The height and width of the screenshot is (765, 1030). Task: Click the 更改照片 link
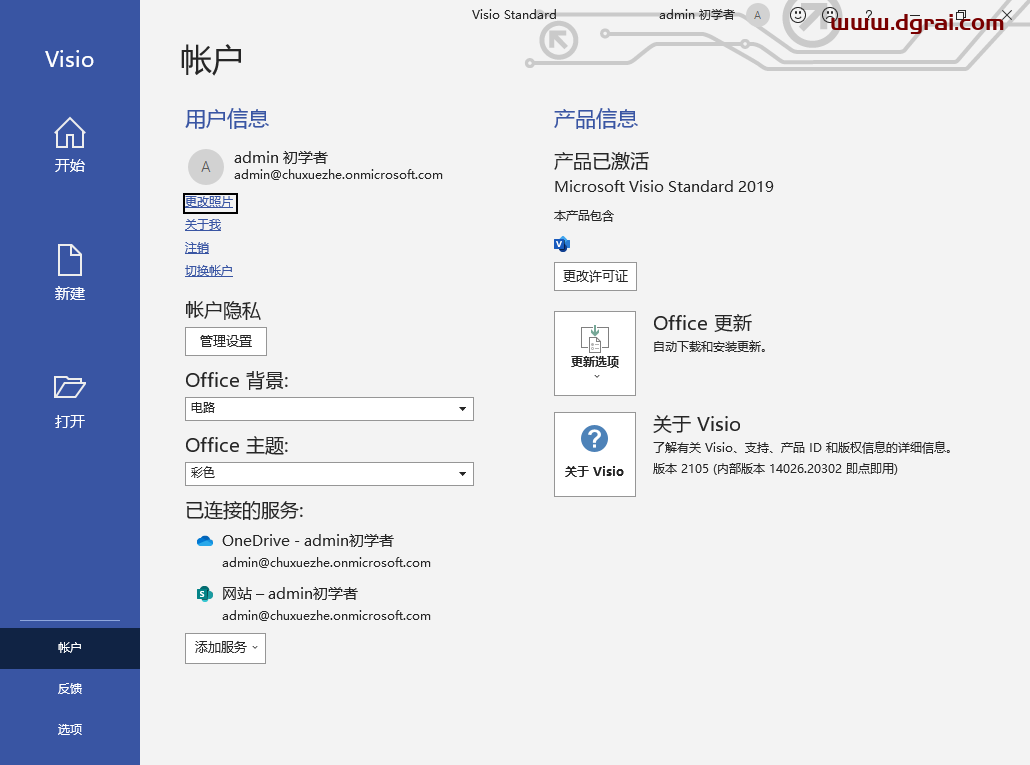point(209,202)
